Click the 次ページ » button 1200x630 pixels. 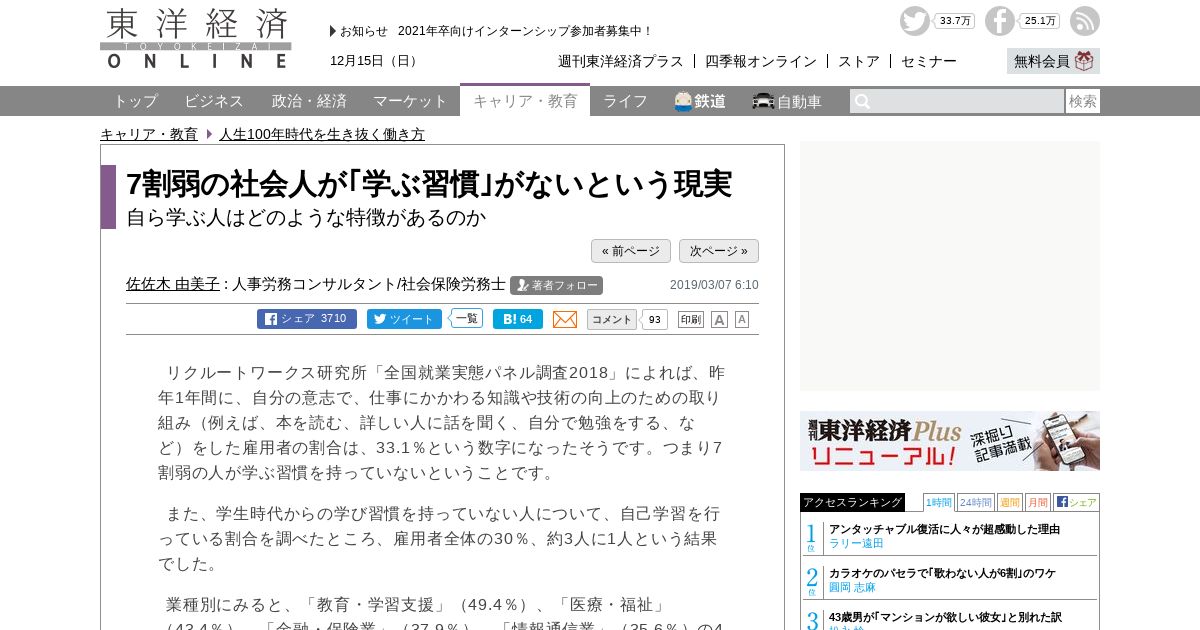click(719, 251)
